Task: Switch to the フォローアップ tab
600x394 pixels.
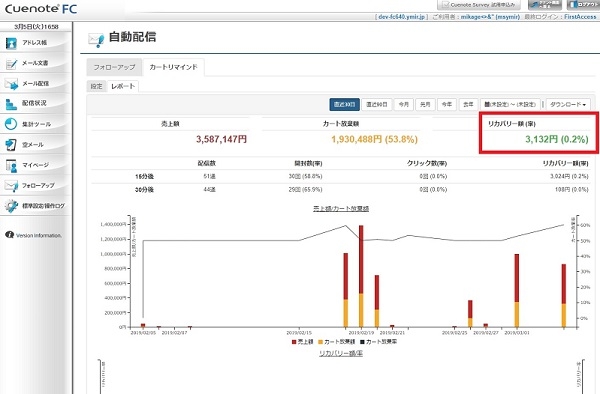Action: click(x=114, y=67)
